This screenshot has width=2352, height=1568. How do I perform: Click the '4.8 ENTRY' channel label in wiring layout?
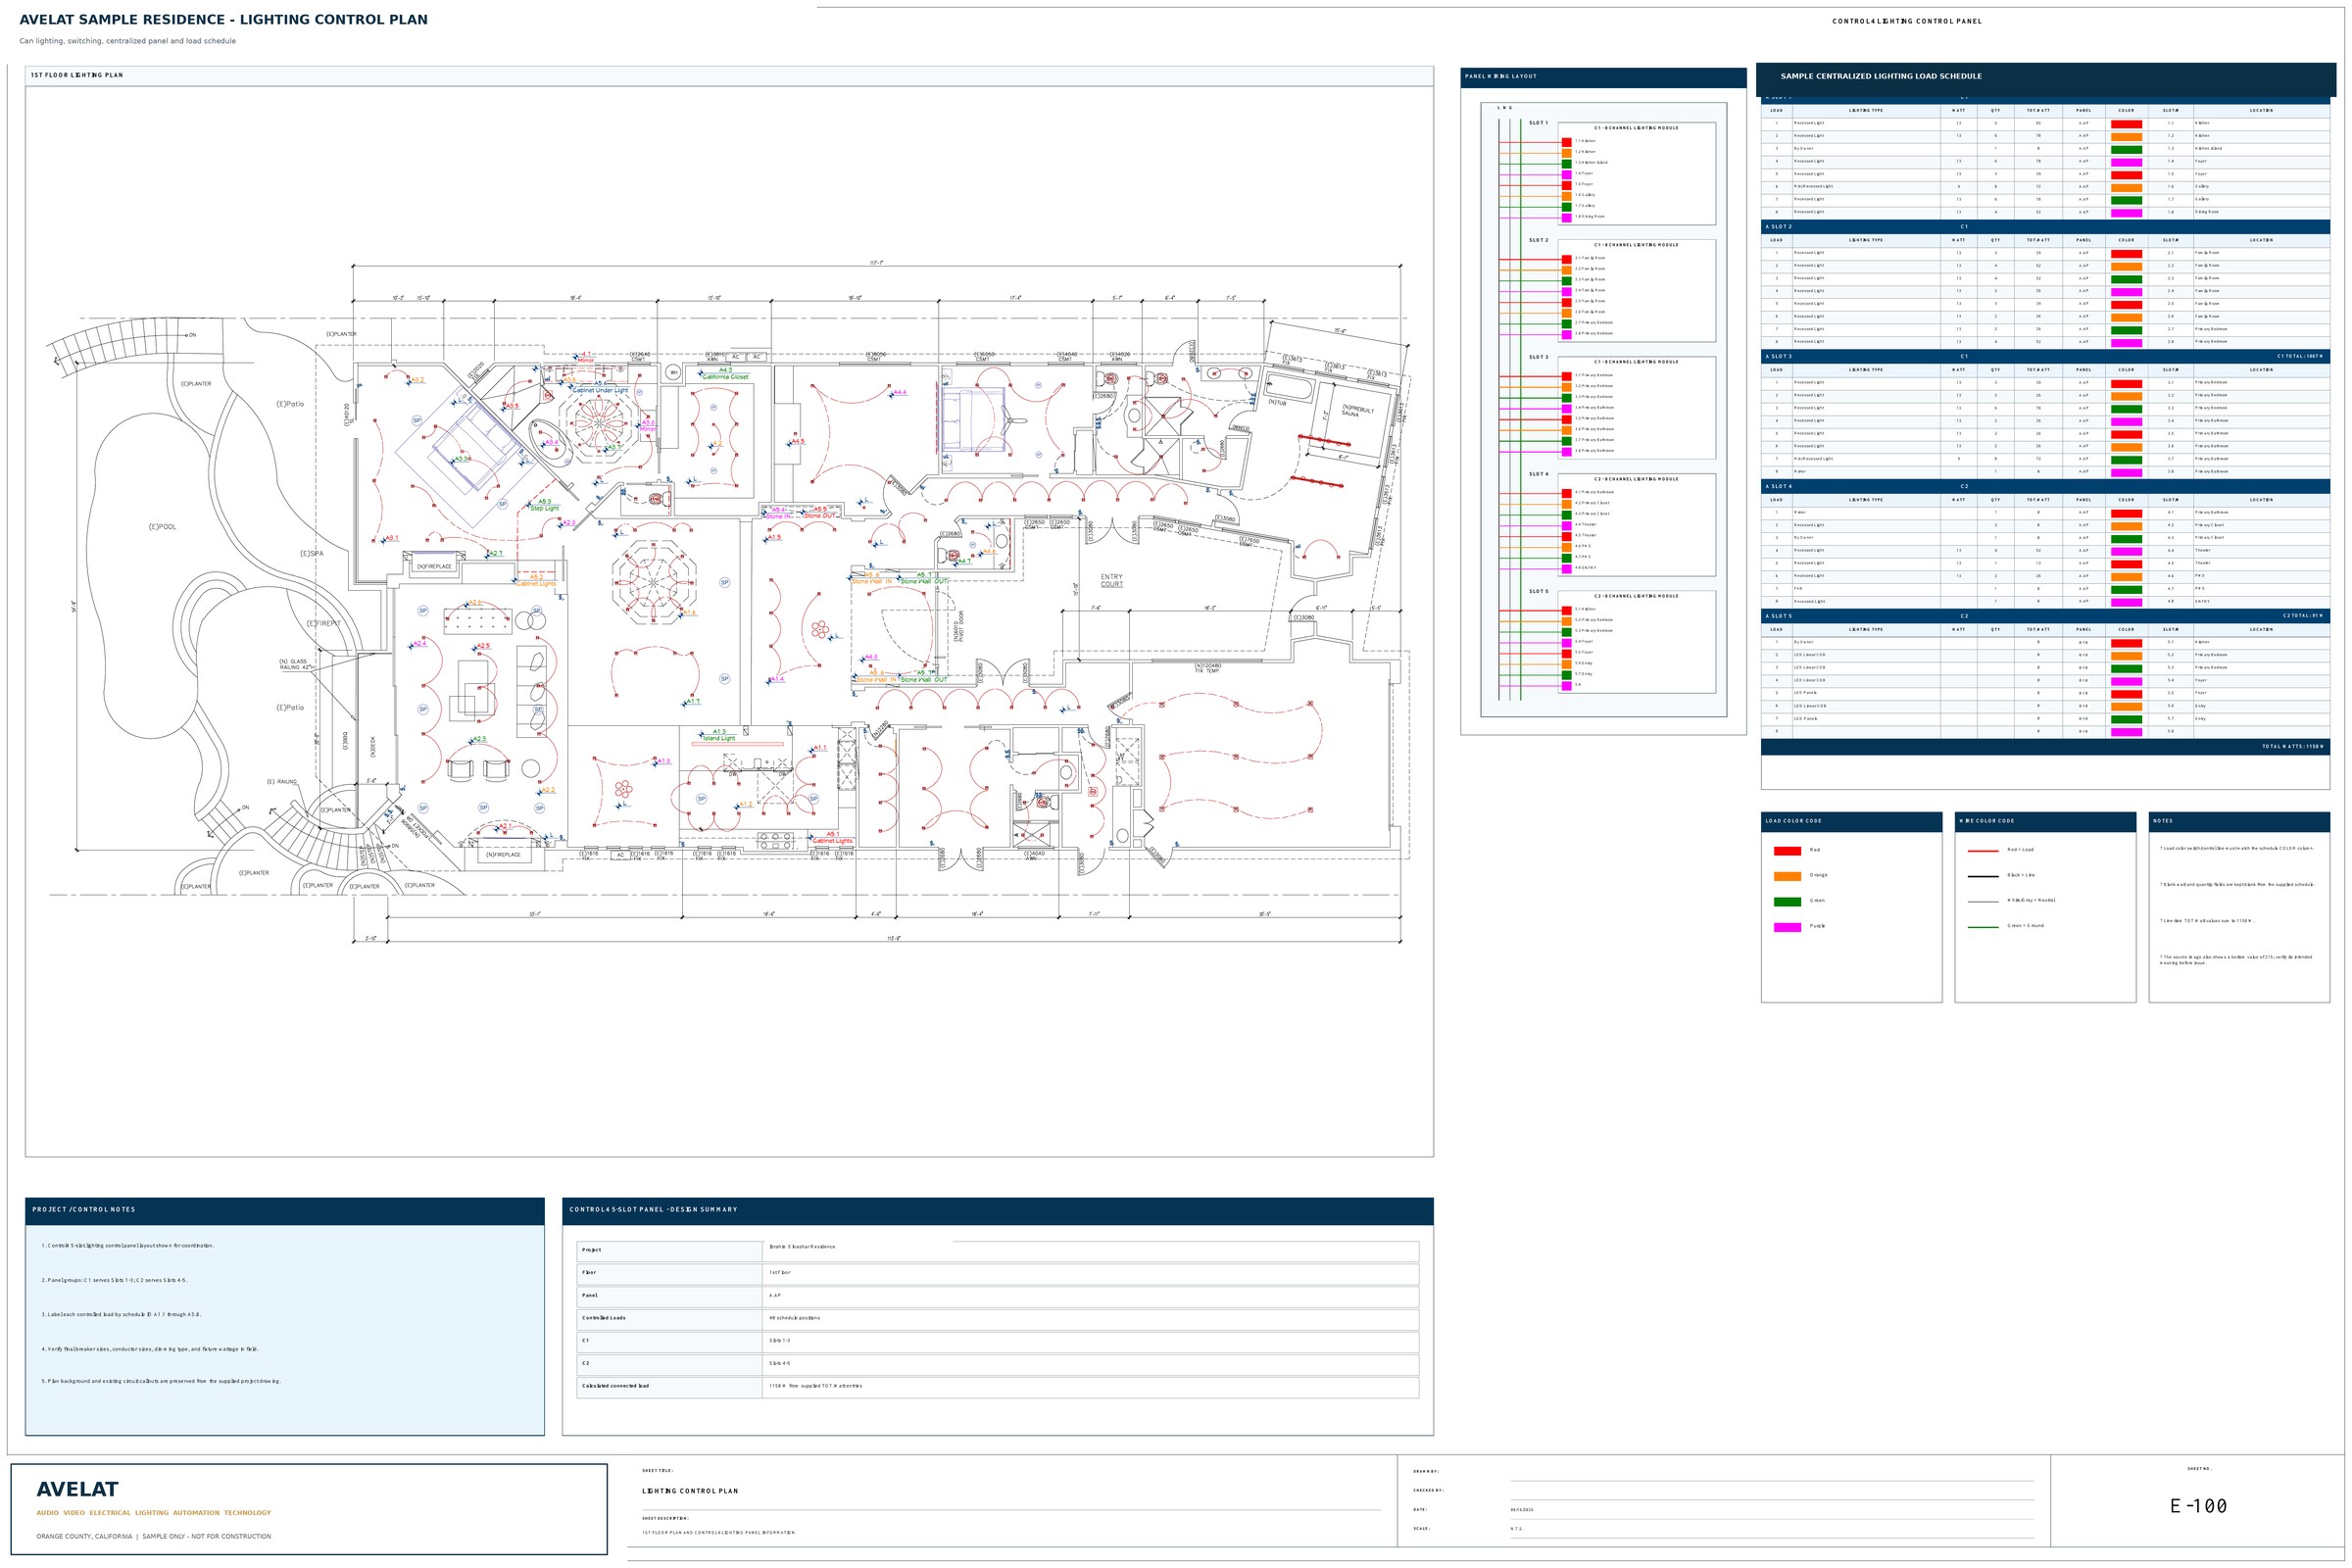pos(1585,568)
